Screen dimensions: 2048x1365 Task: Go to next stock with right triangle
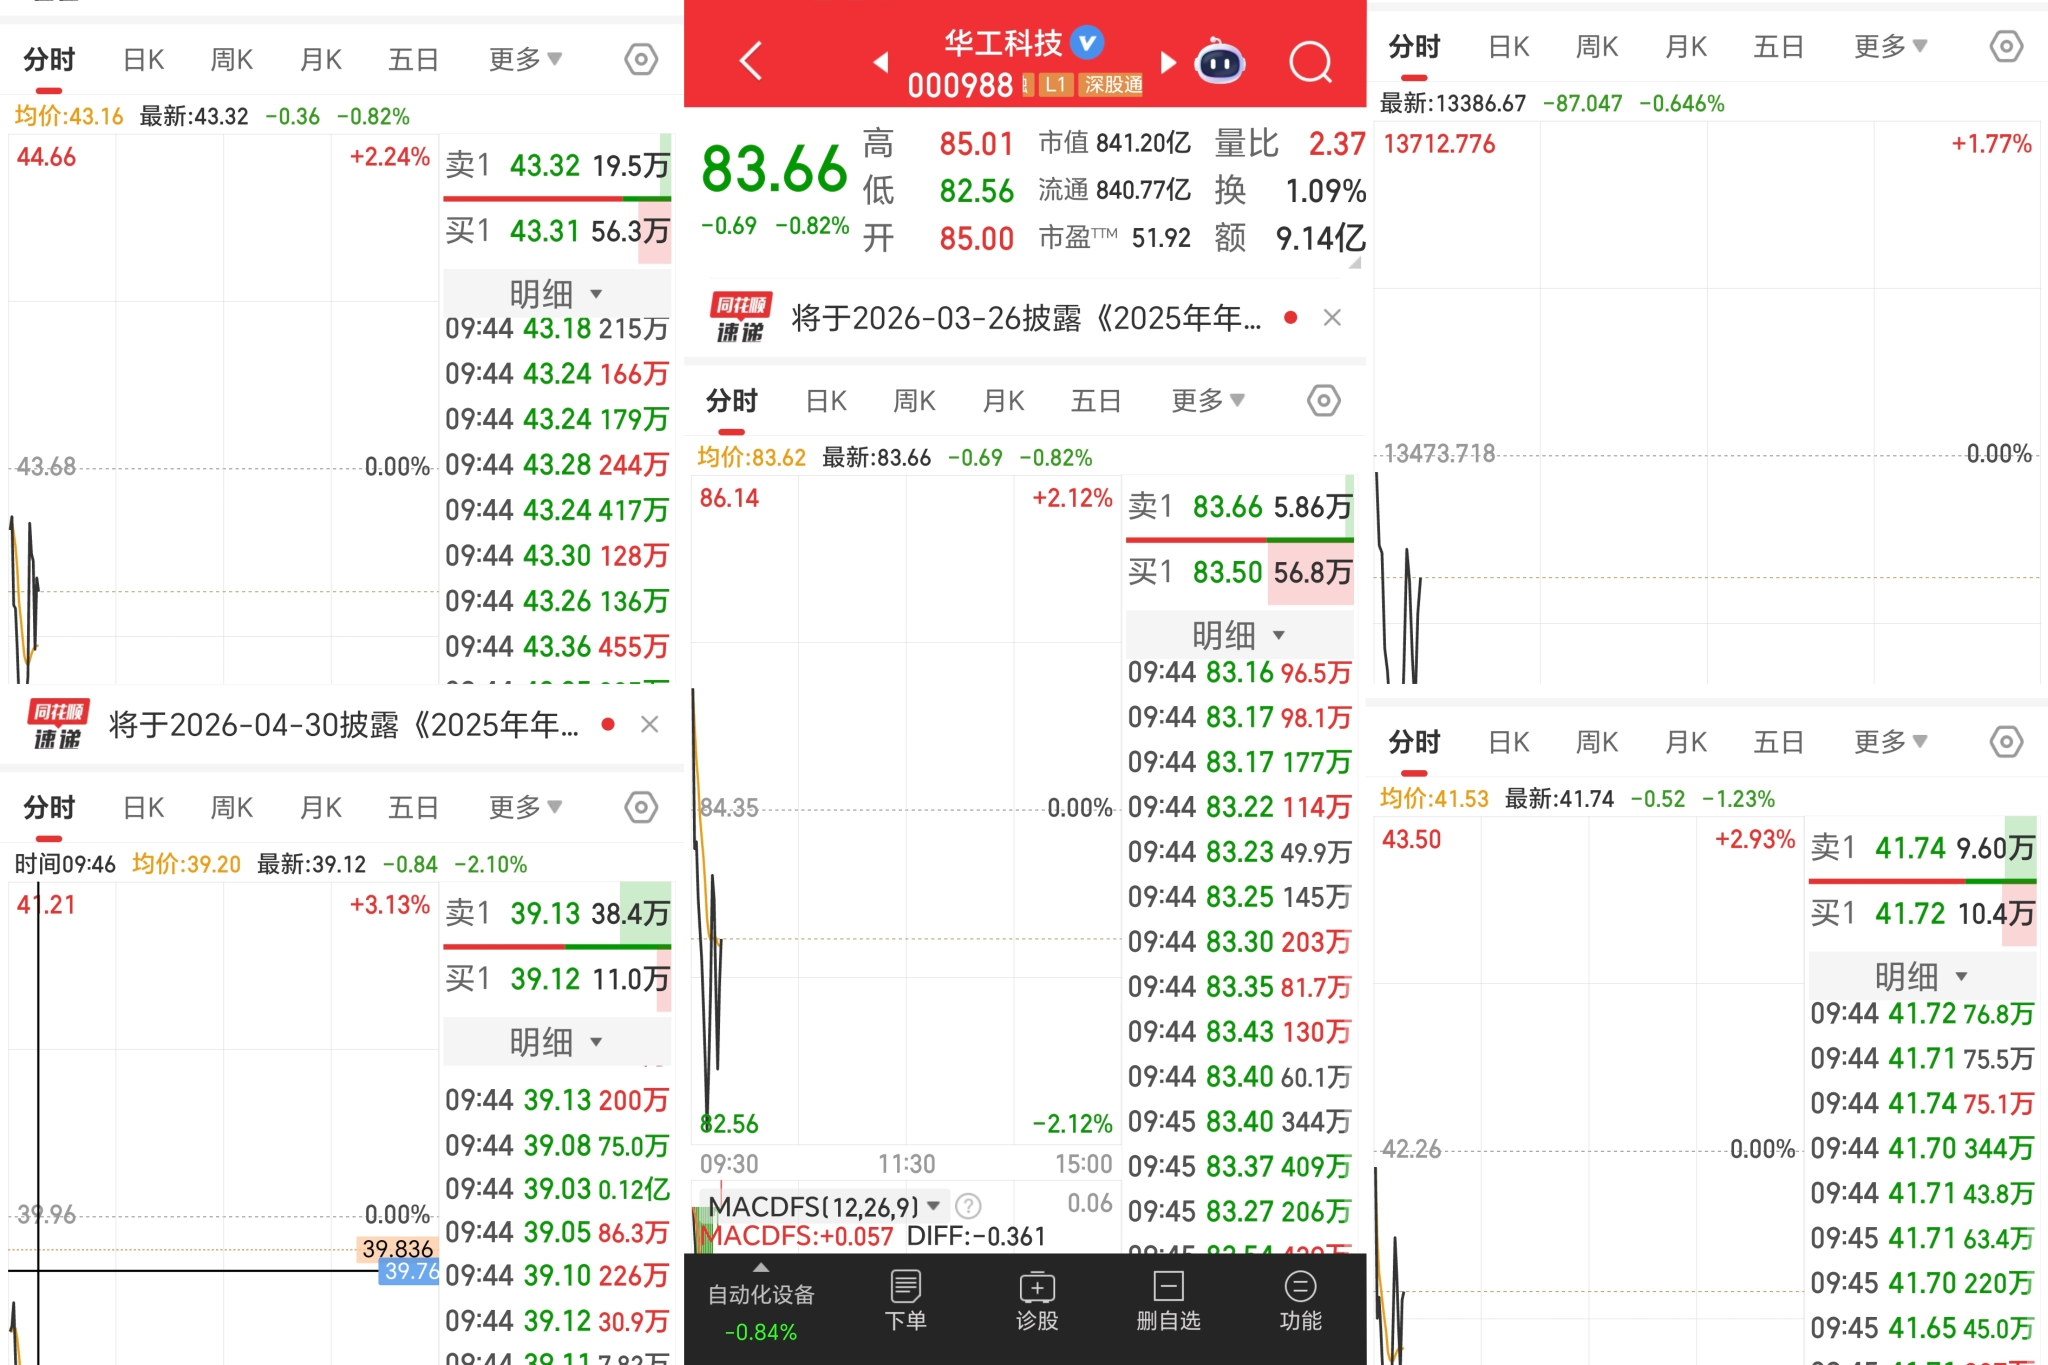pyautogui.click(x=1167, y=62)
